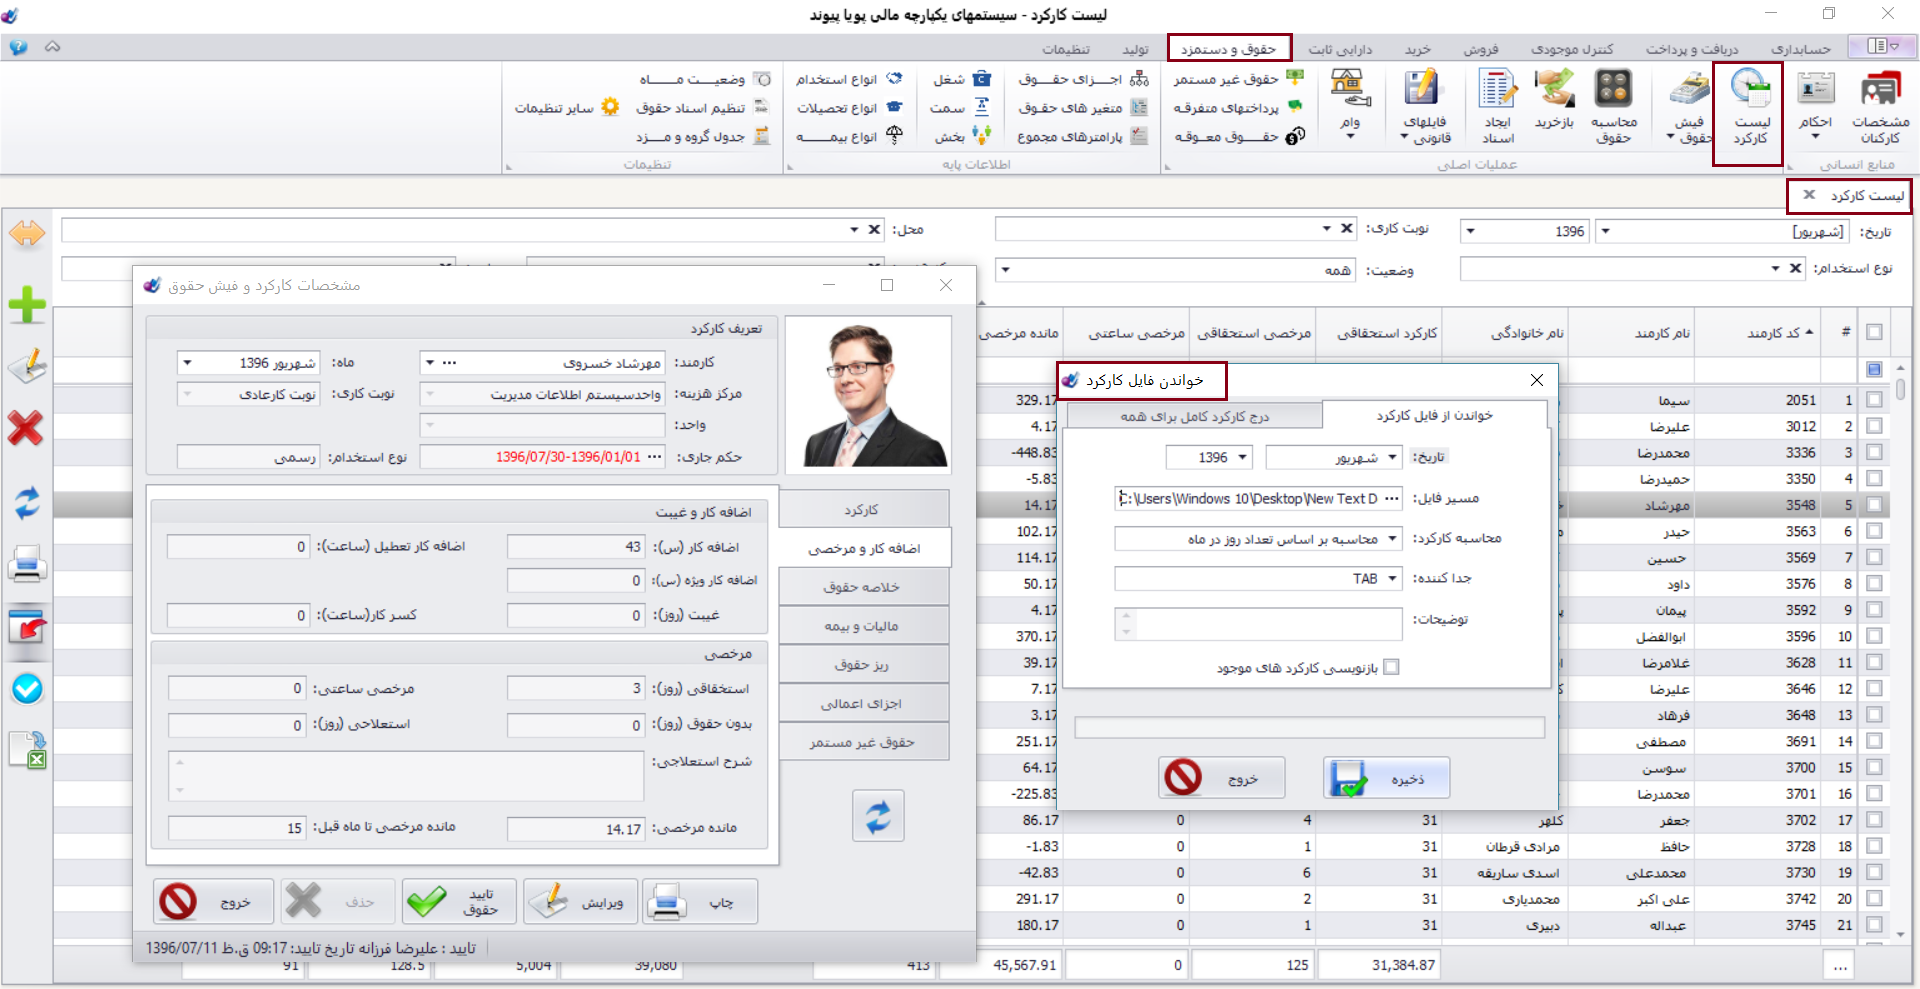Image resolution: width=1920 pixels, height=989 pixels.
Task: Click orange back-forward arrows icon
Action: (27, 233)
